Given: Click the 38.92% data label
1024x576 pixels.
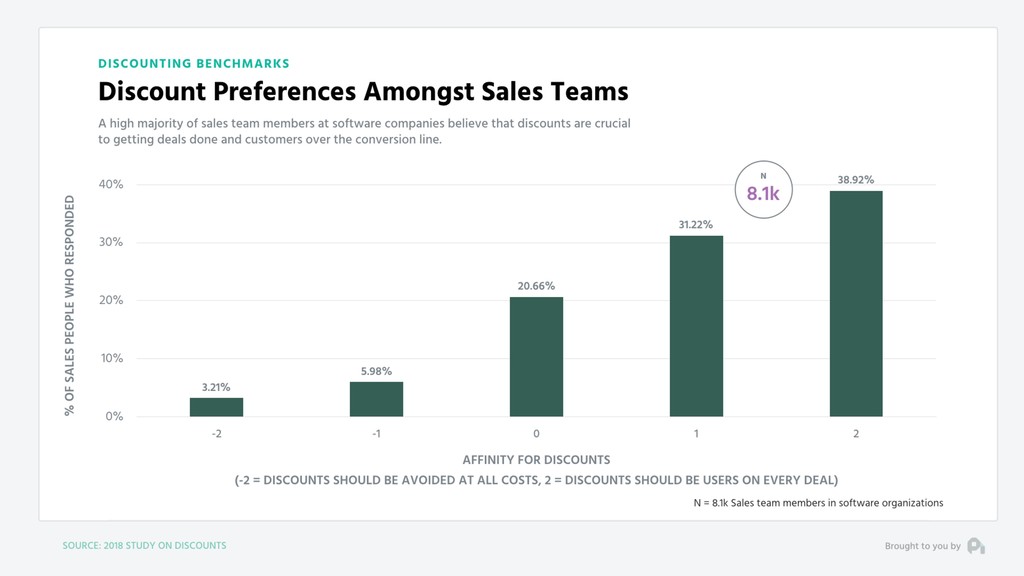Looking at the screenshot, I should pos(856,180).
